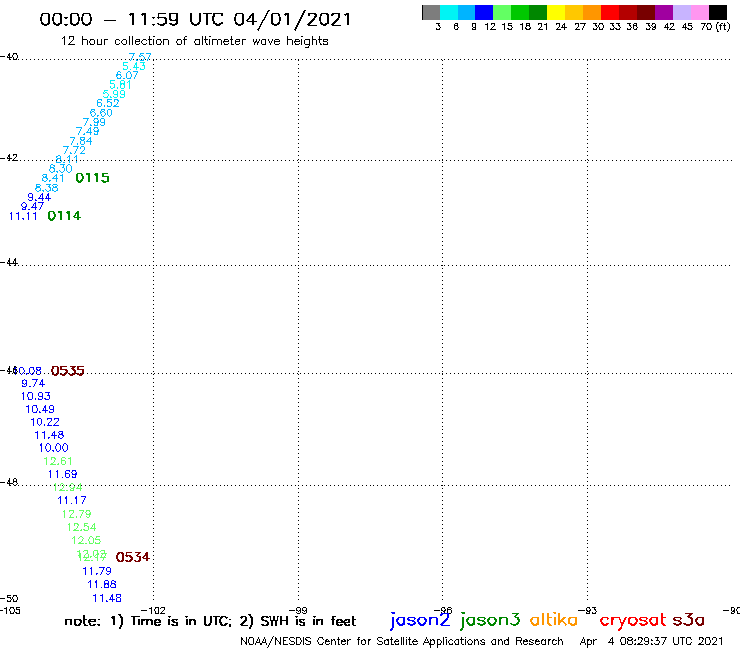Click the 'jason2' satellite label

pos(420,620)
